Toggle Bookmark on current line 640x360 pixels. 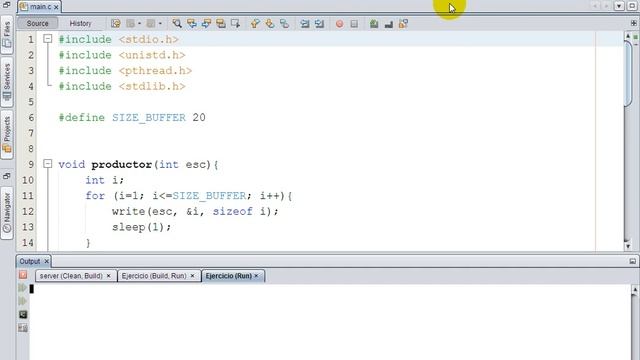coord(284,24)
